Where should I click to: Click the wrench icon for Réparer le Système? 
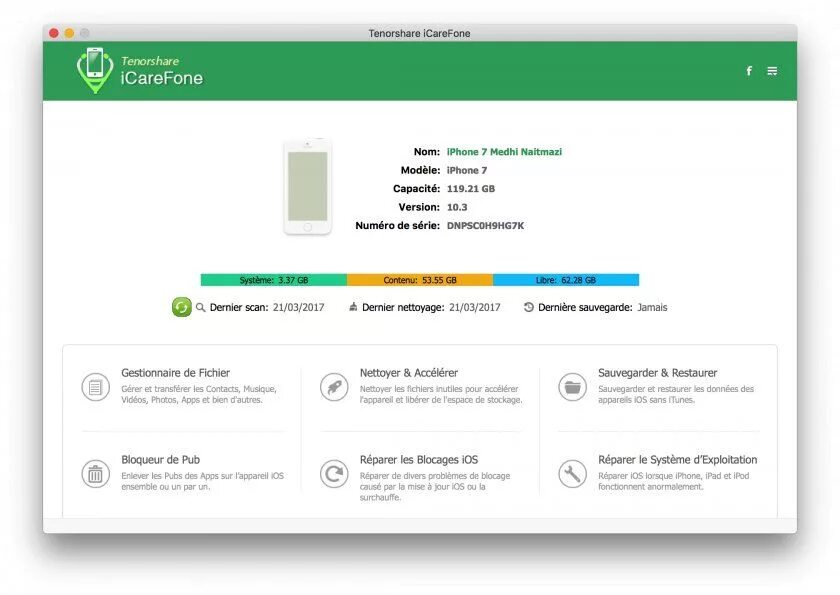tap(573, 474)
